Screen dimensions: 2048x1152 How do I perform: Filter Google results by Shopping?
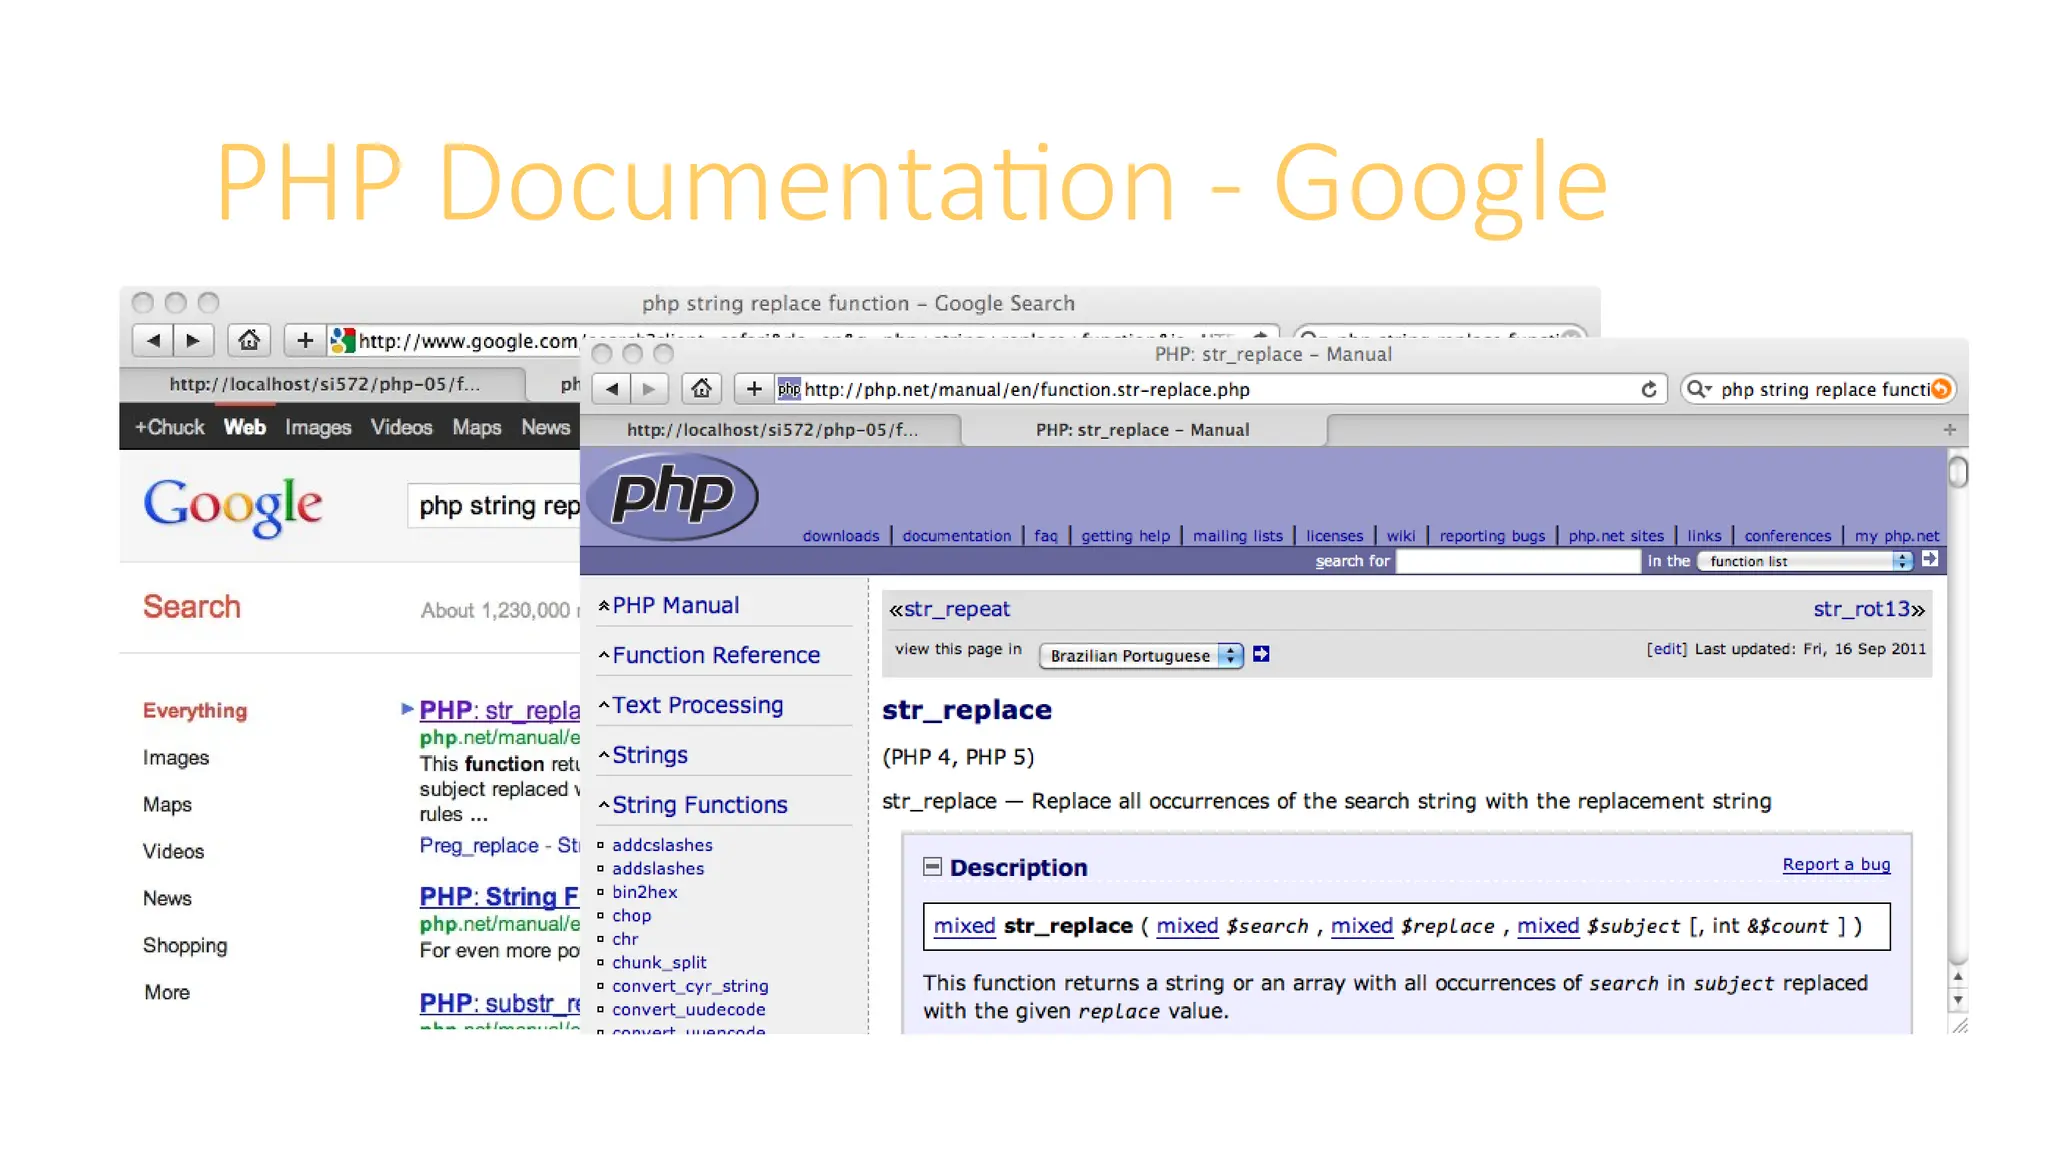click(x=185, y=945)
